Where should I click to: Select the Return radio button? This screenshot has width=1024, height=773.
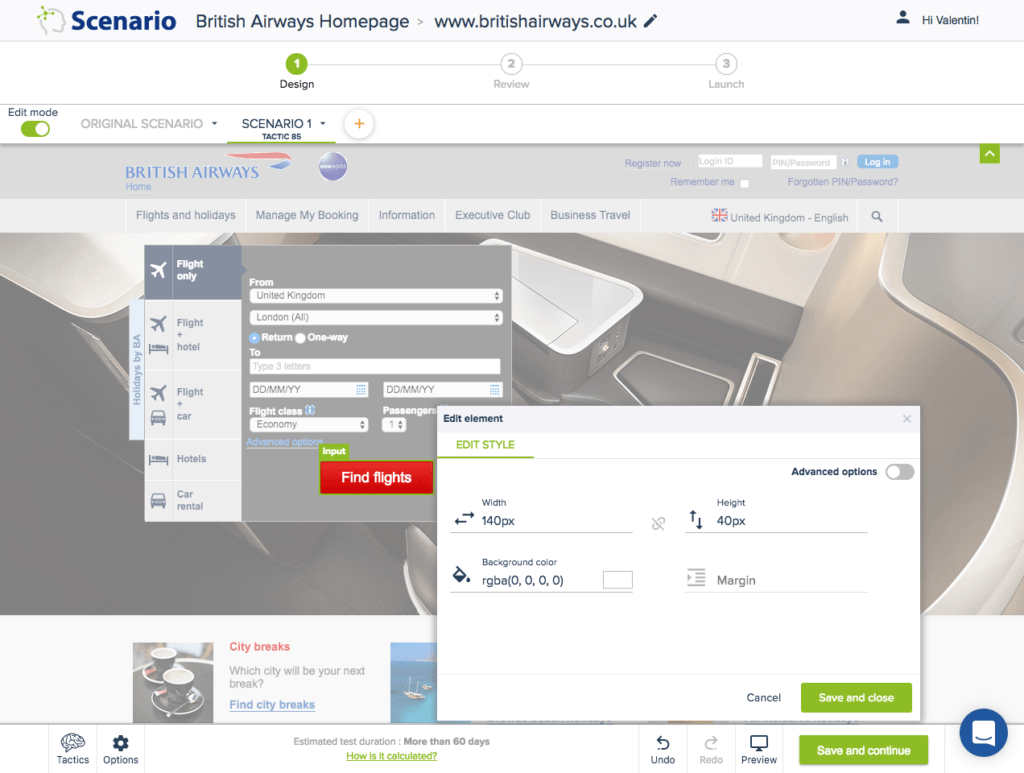(x=254, y=338)
